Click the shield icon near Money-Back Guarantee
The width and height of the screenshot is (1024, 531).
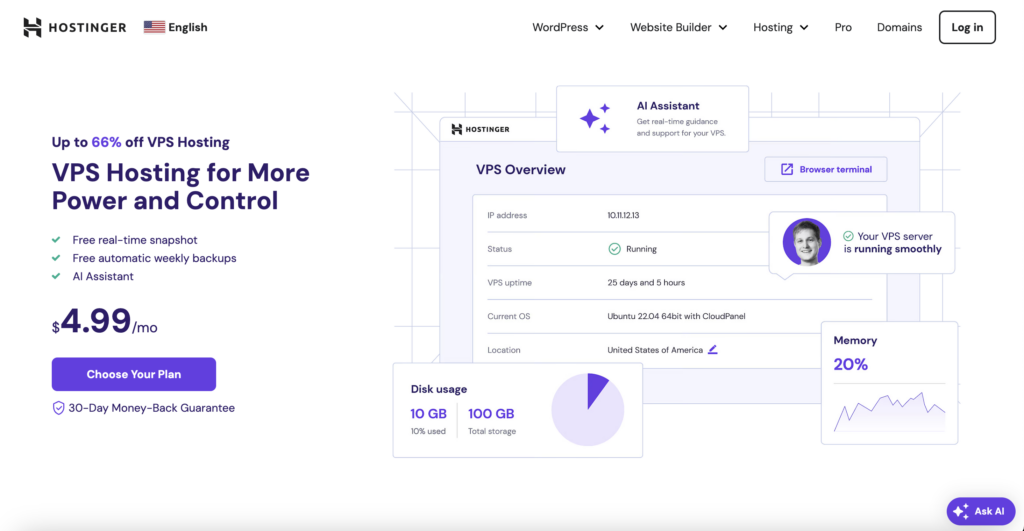tap(58, 408)
